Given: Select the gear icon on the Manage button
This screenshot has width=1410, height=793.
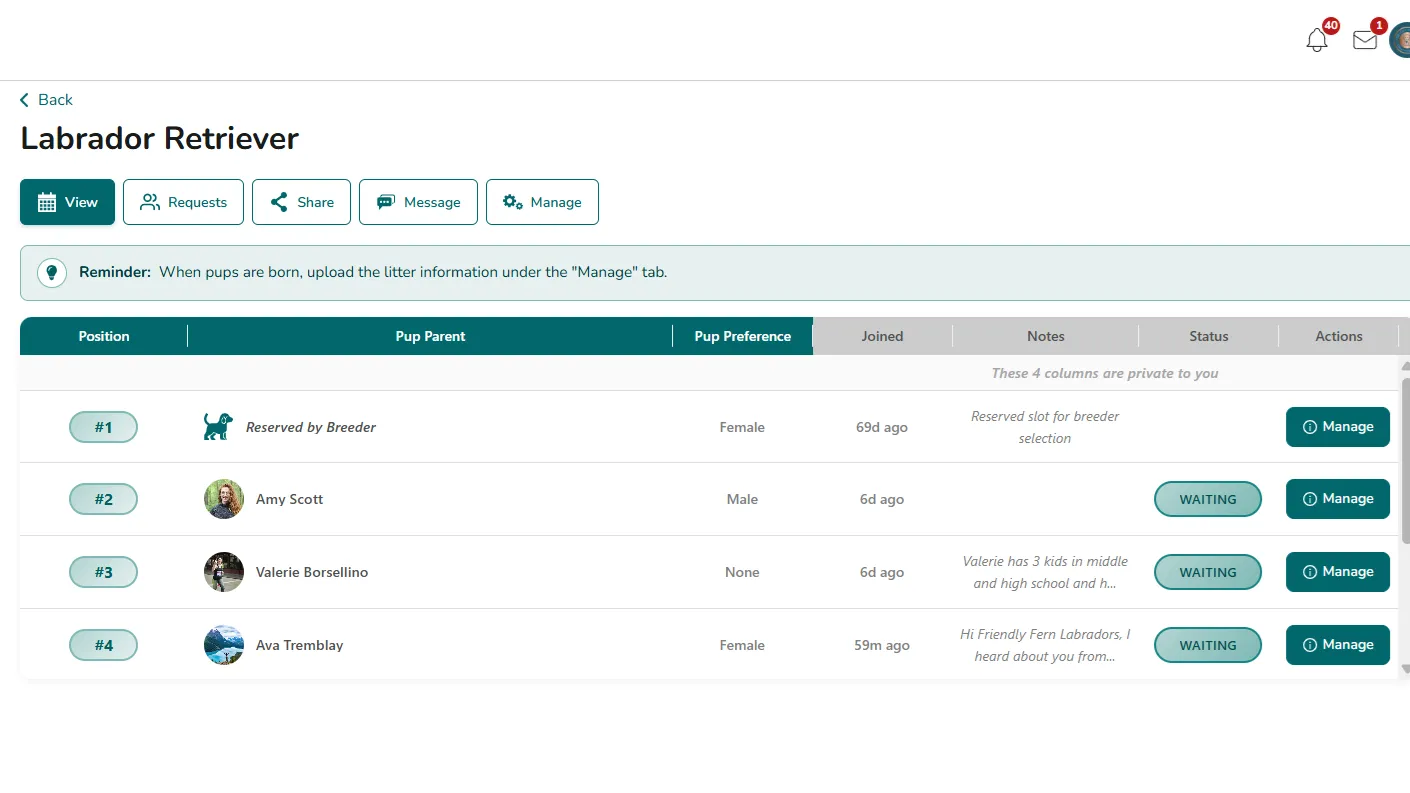Looking at the screenshot, I should tap(510, 202).
